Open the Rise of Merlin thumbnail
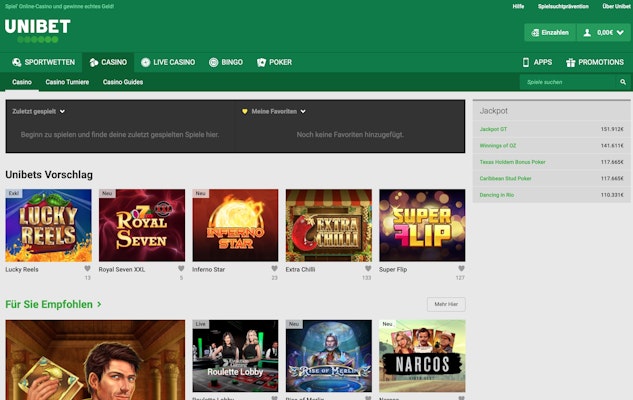This screenshot has height=400, width=633. click(x=329, y=356)
